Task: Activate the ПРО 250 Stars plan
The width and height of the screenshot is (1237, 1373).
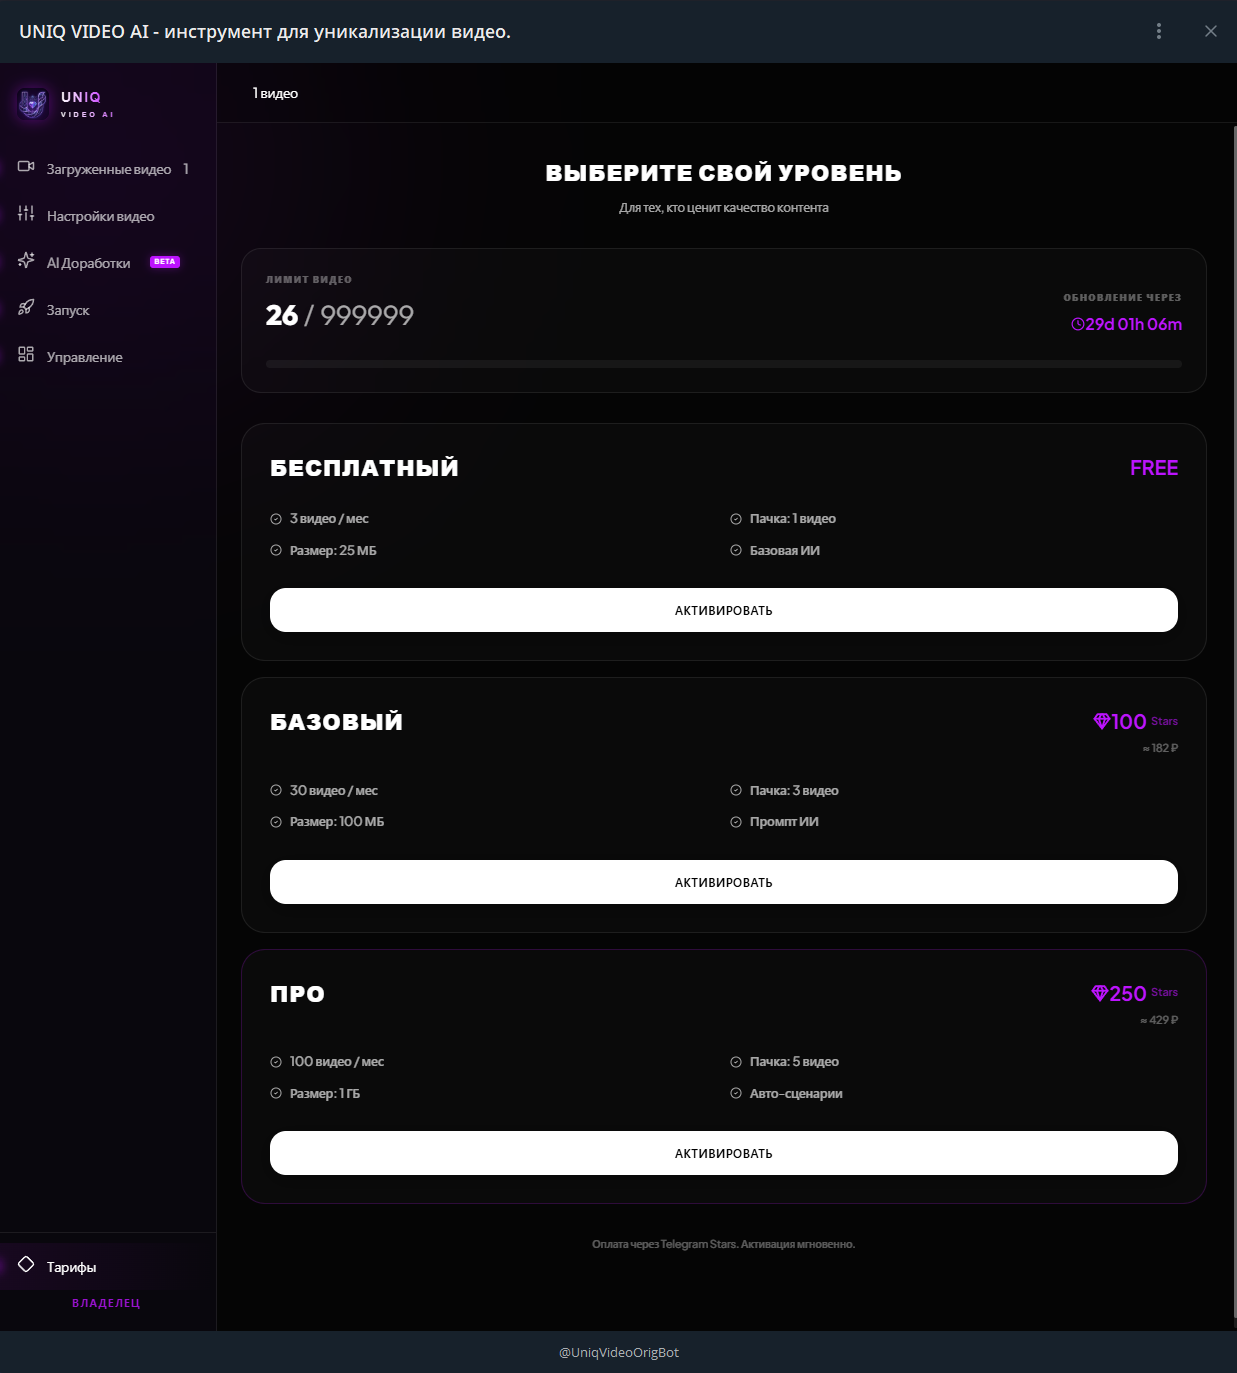Action: pyautogui.click(x=723, y=1153)
